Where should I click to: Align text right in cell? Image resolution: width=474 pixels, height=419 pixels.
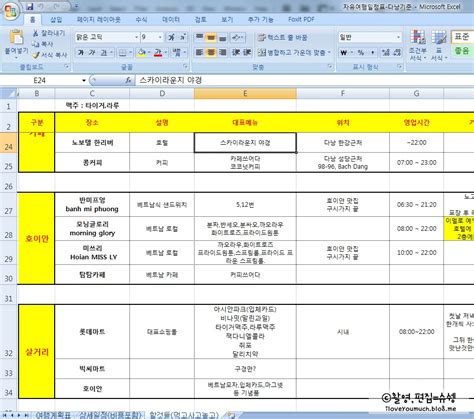tap(222, 52)
